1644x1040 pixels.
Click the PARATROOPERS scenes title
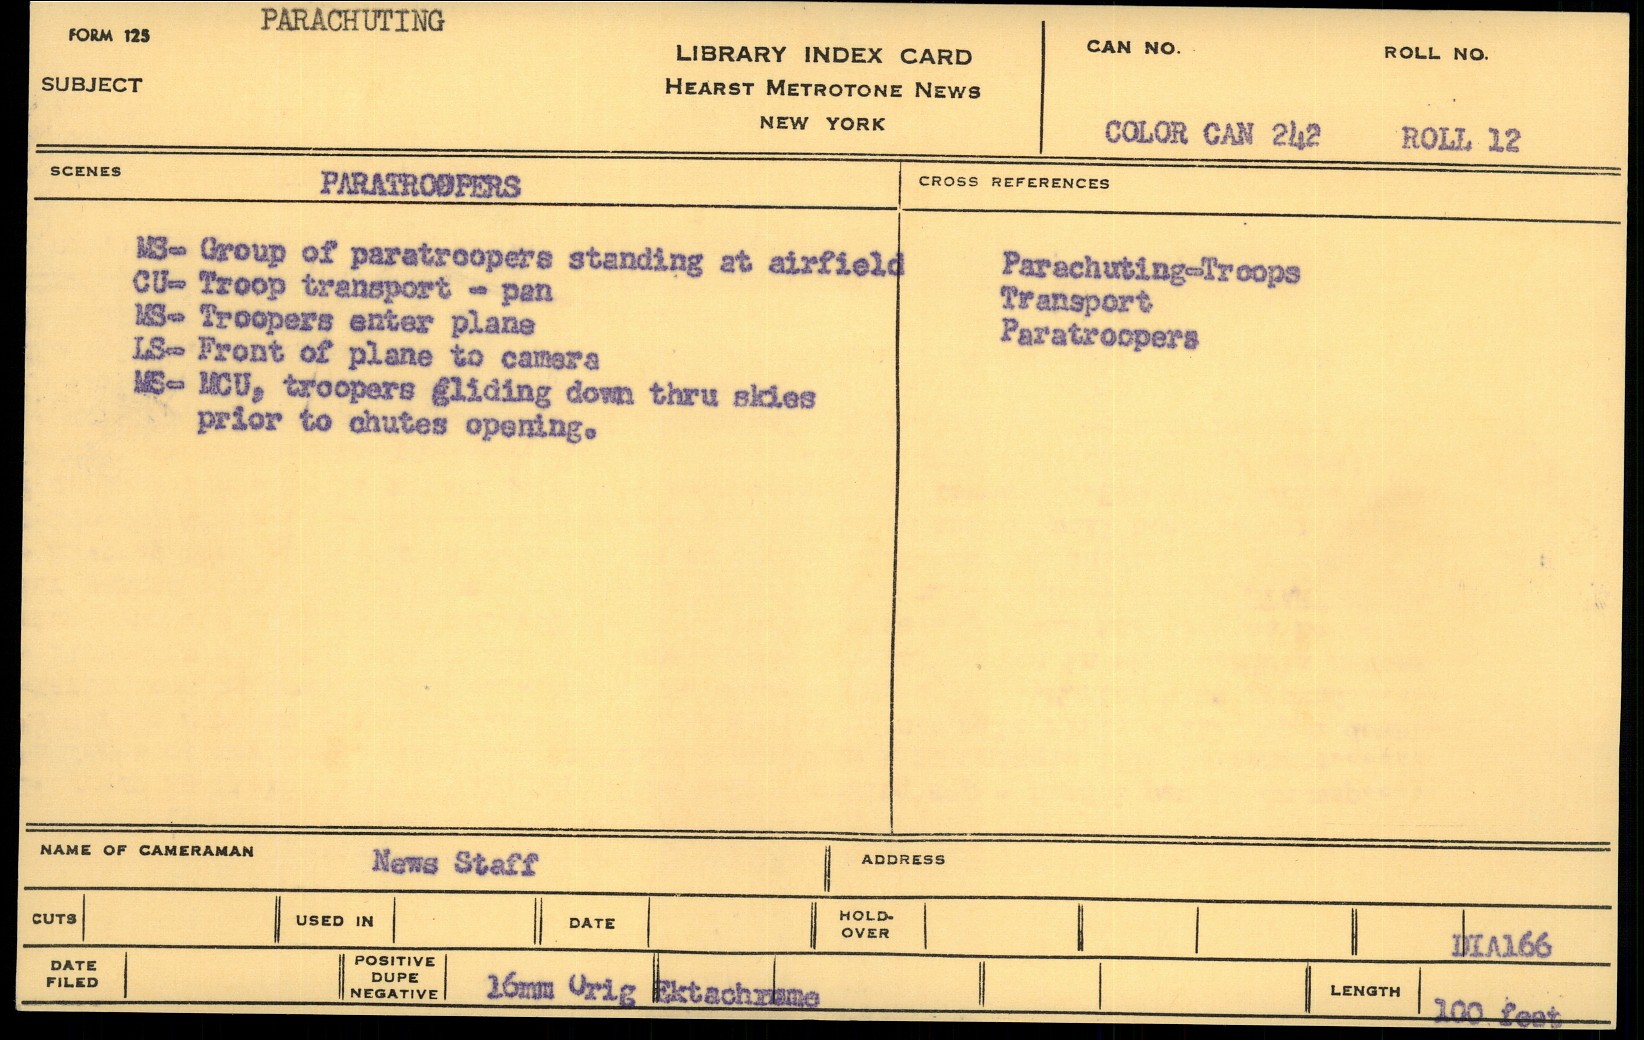pos(420,186)
